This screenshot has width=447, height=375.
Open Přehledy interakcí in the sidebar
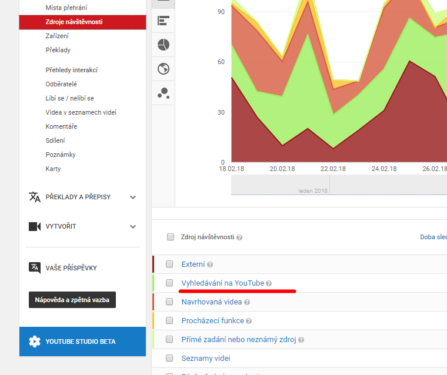click(x=71, y=70)
